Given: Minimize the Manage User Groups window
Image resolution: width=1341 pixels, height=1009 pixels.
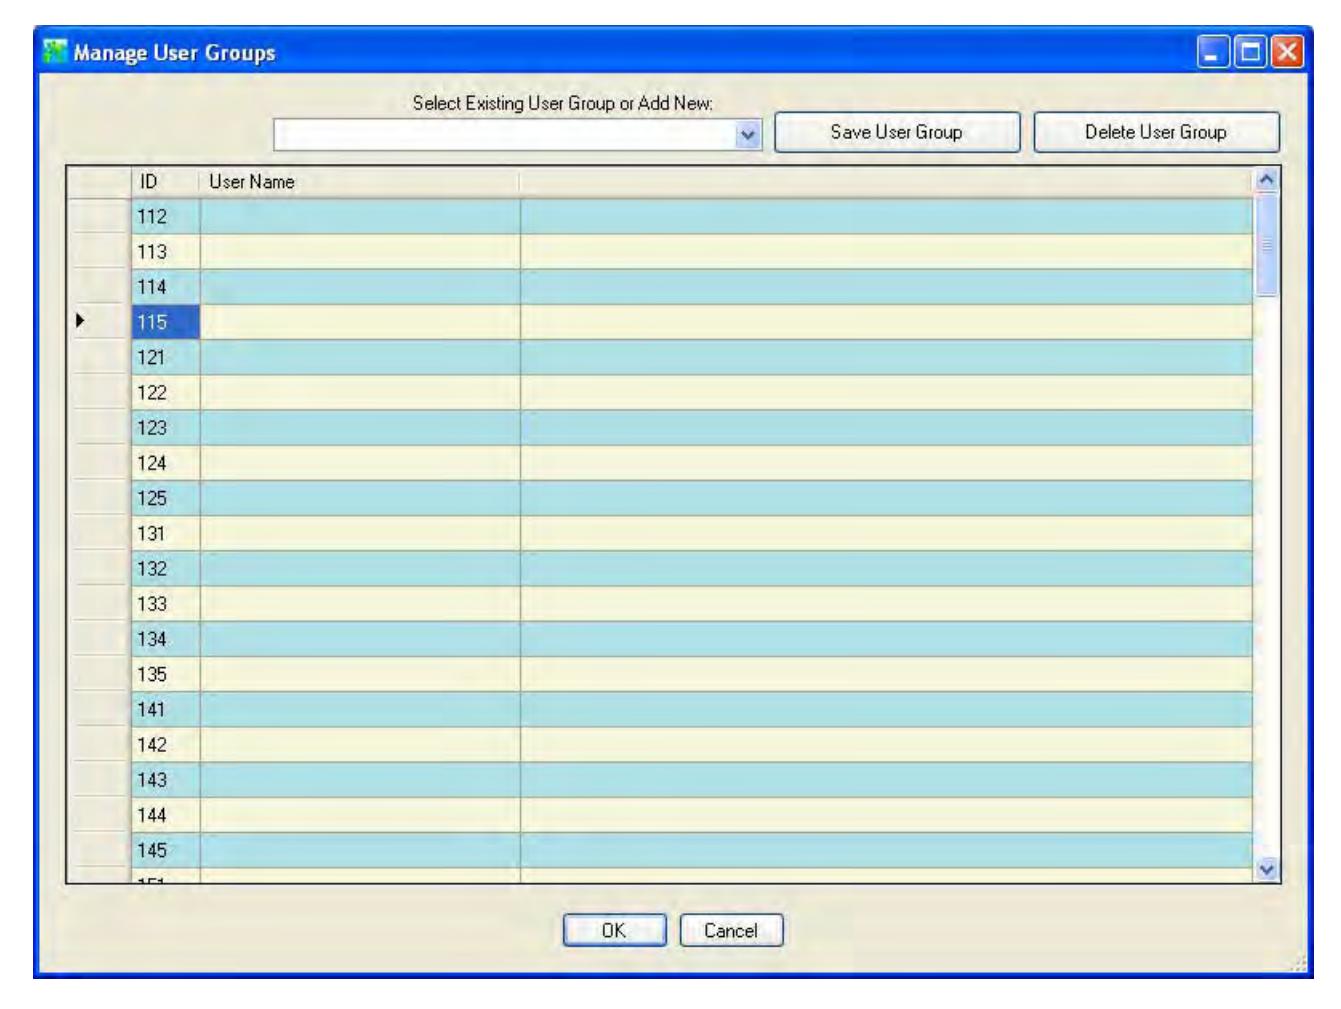Looking at the screenshot, I should [1213, 52].
